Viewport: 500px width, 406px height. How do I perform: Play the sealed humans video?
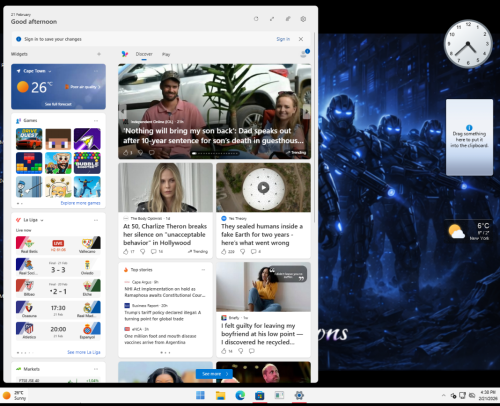click(263, 188)
